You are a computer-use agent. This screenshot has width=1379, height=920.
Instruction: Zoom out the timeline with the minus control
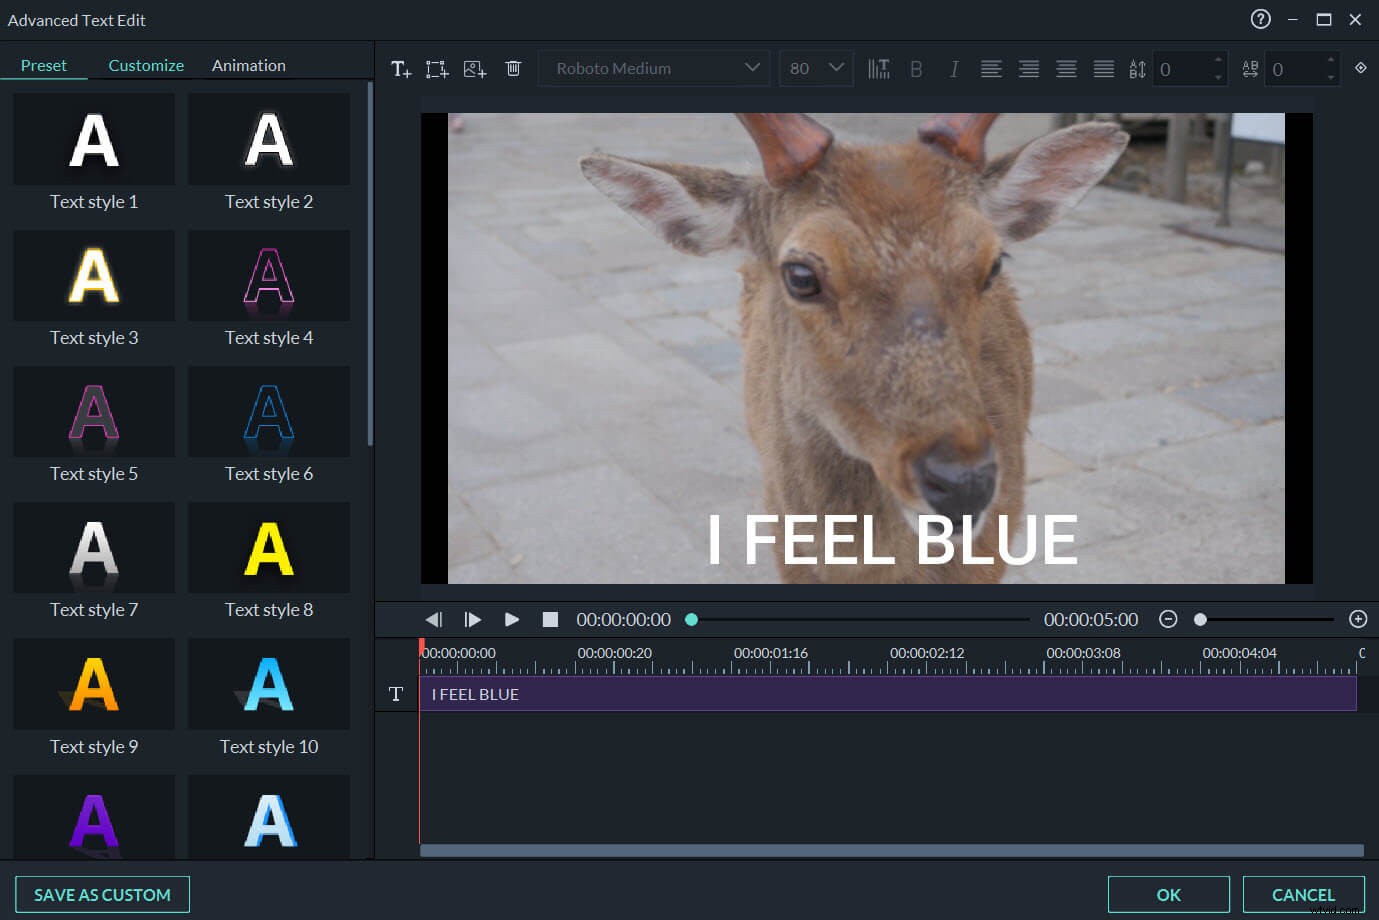[1168, 619]
